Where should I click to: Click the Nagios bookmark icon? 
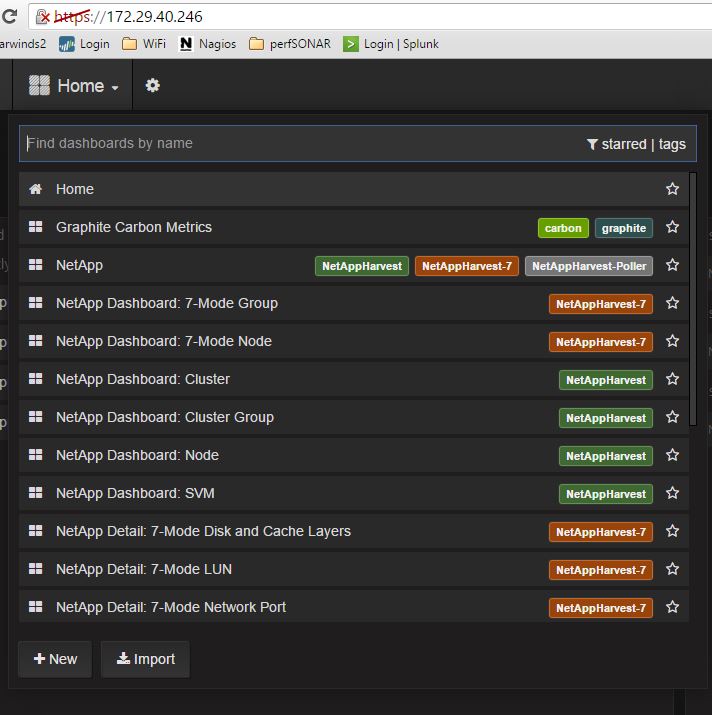[185, 44]
